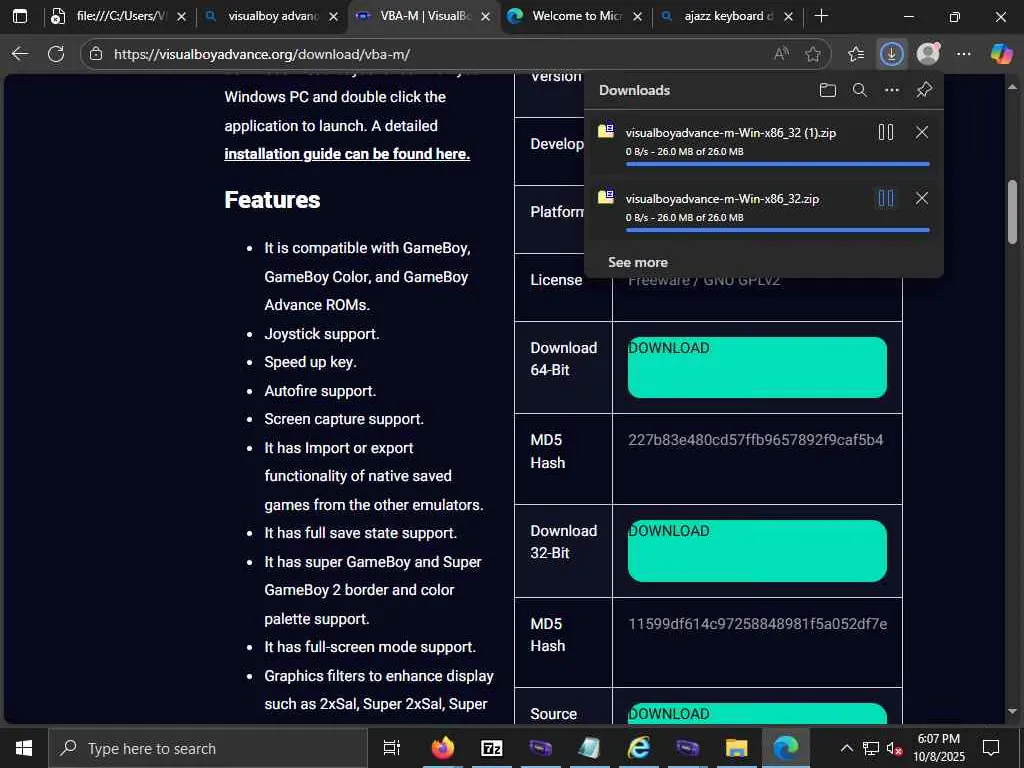
Task: Toggle the Downloads toolbar button
Action: (891, 54)
